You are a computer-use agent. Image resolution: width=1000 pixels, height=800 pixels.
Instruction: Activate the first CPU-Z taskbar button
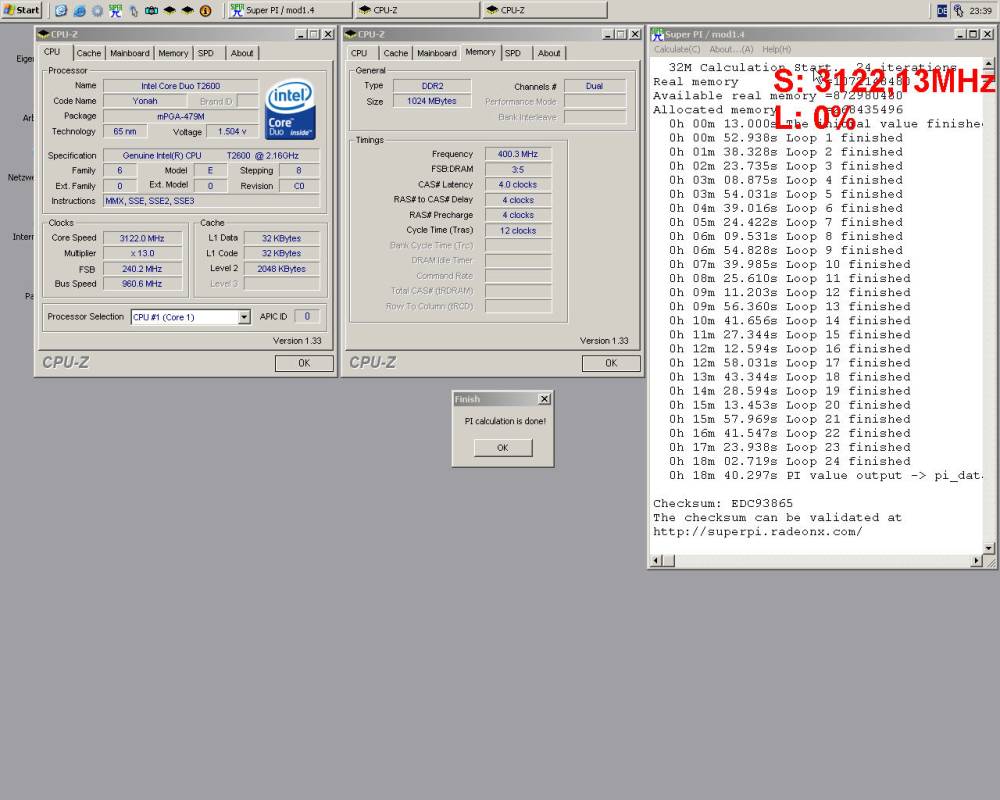click(x=417, y=10)
